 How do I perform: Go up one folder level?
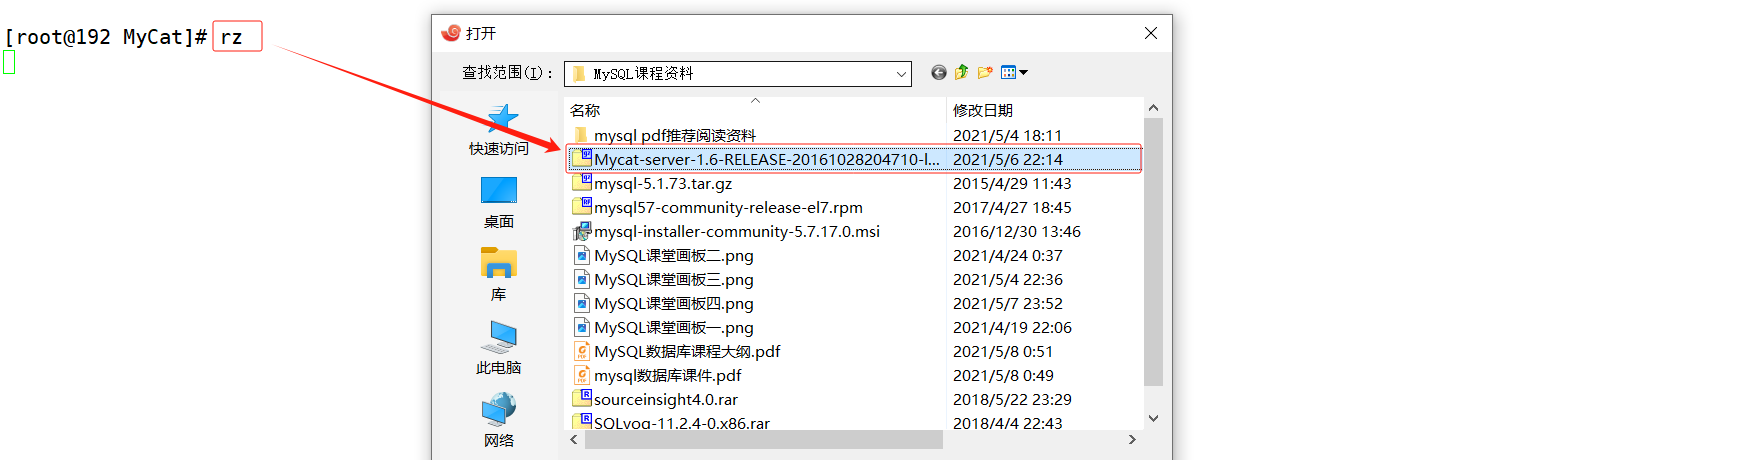click(x=961, y=72)
